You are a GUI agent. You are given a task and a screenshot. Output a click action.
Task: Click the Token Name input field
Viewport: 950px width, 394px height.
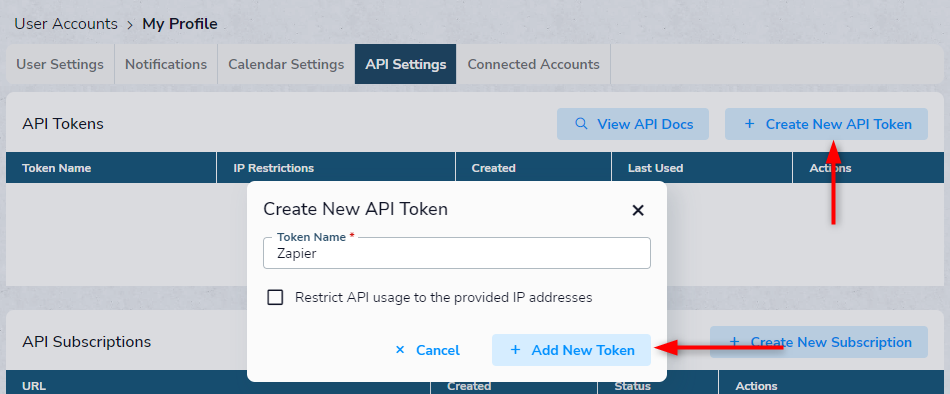(457, 253)
